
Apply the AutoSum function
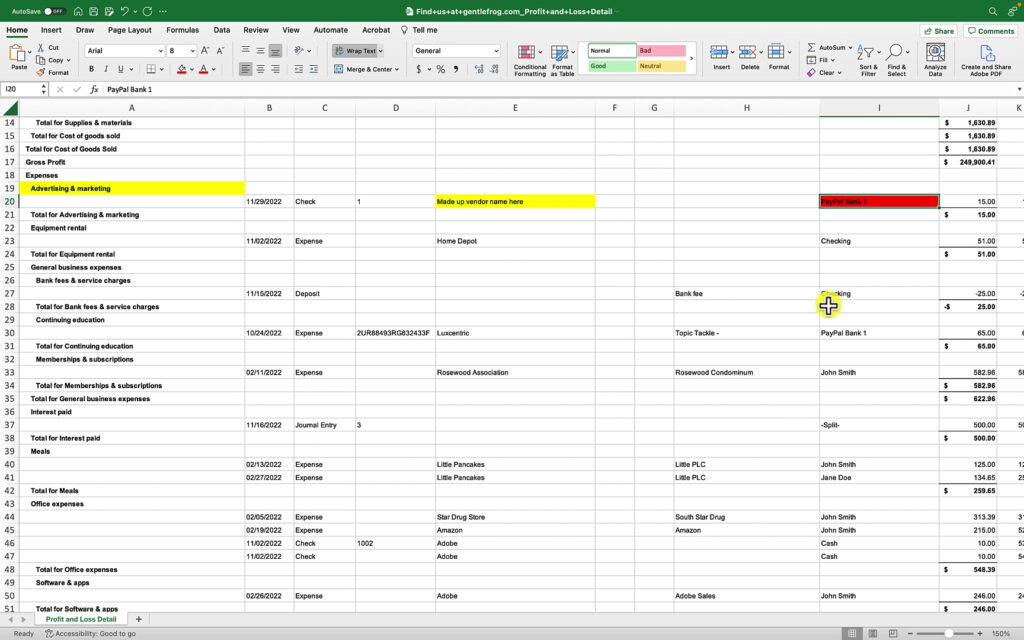point(831,47)
